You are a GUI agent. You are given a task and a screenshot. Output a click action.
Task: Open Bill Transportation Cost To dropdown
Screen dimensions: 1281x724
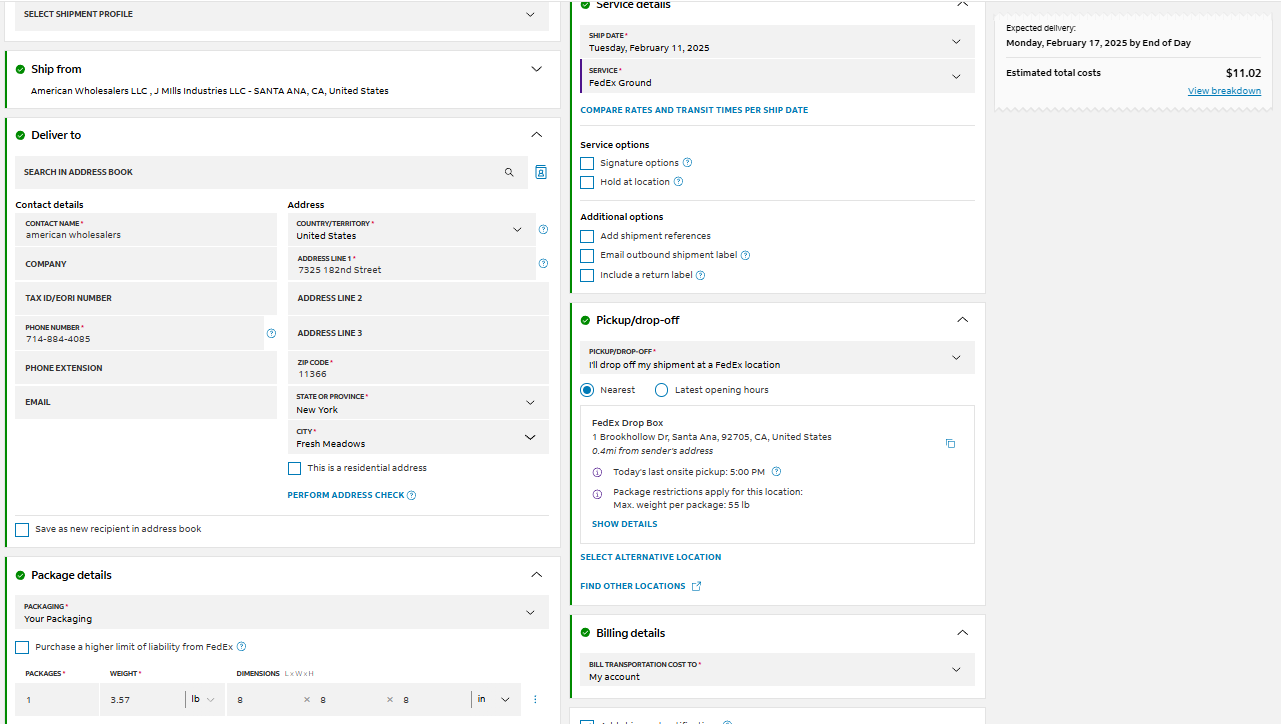click(x=777, y=670)
